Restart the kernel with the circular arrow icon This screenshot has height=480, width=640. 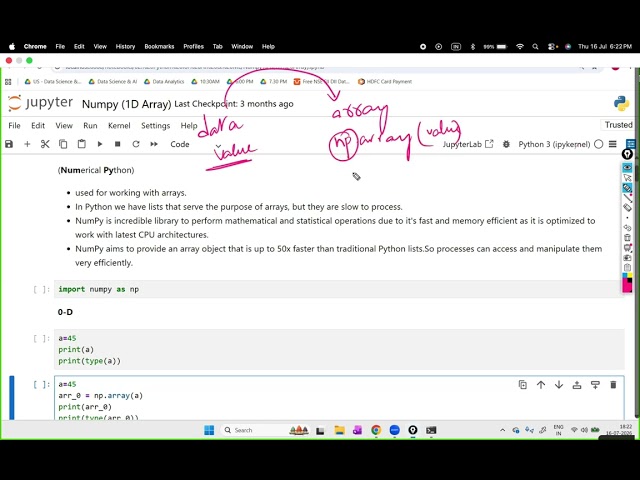pos(136,144)
